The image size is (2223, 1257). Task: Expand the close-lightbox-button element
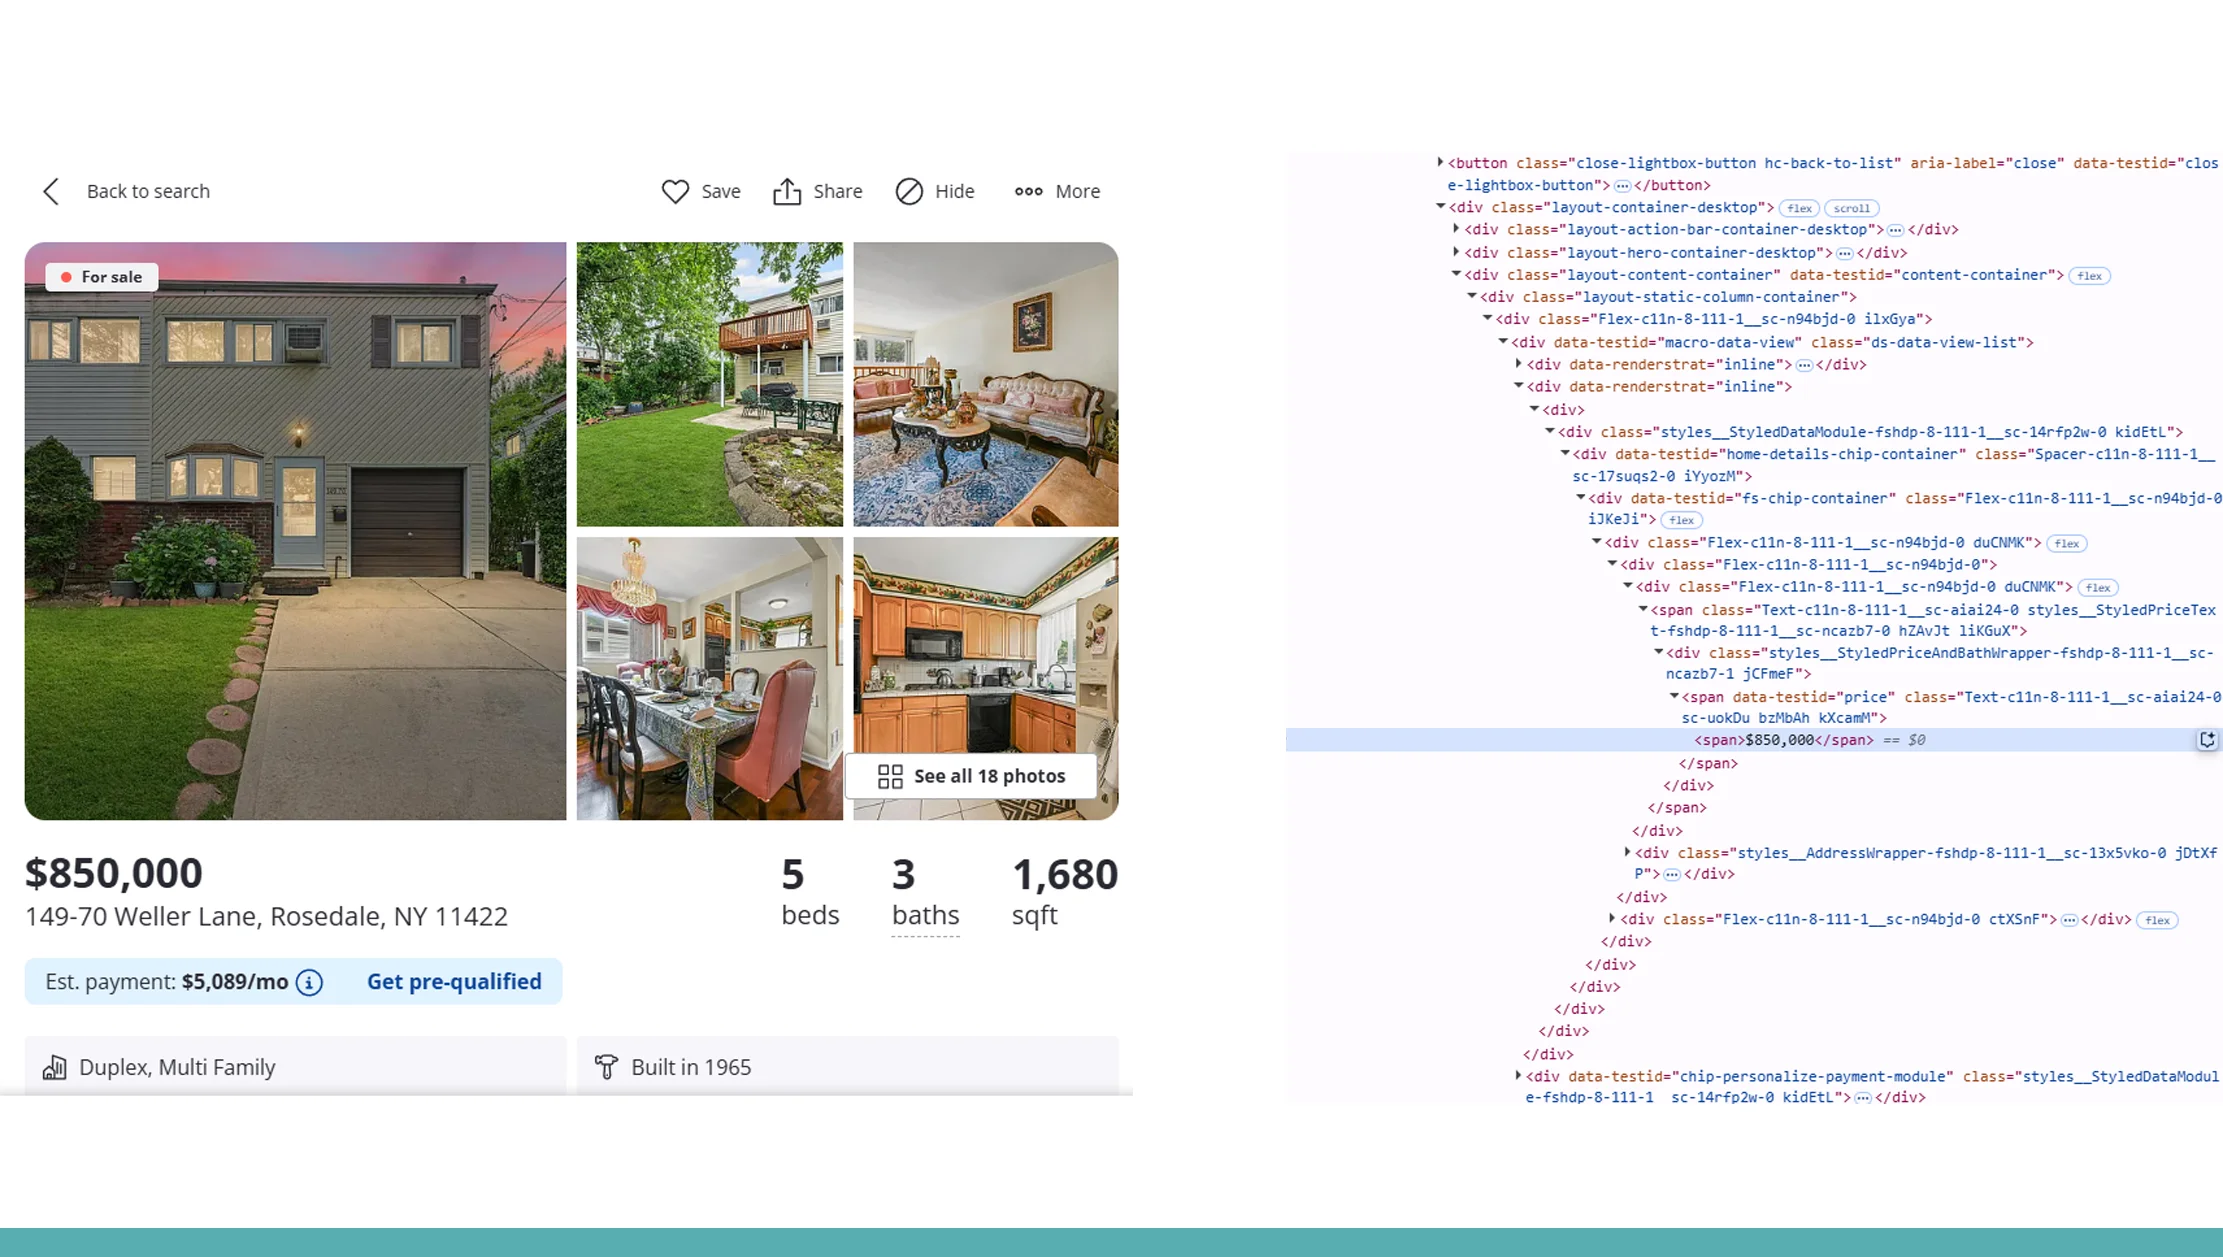[1440, 162]
